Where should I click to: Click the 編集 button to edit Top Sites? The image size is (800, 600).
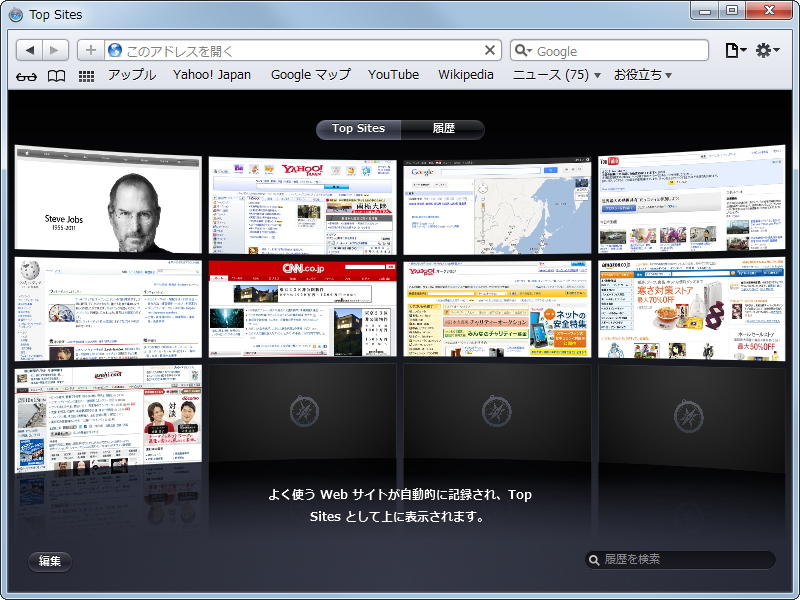pos(50,561)
